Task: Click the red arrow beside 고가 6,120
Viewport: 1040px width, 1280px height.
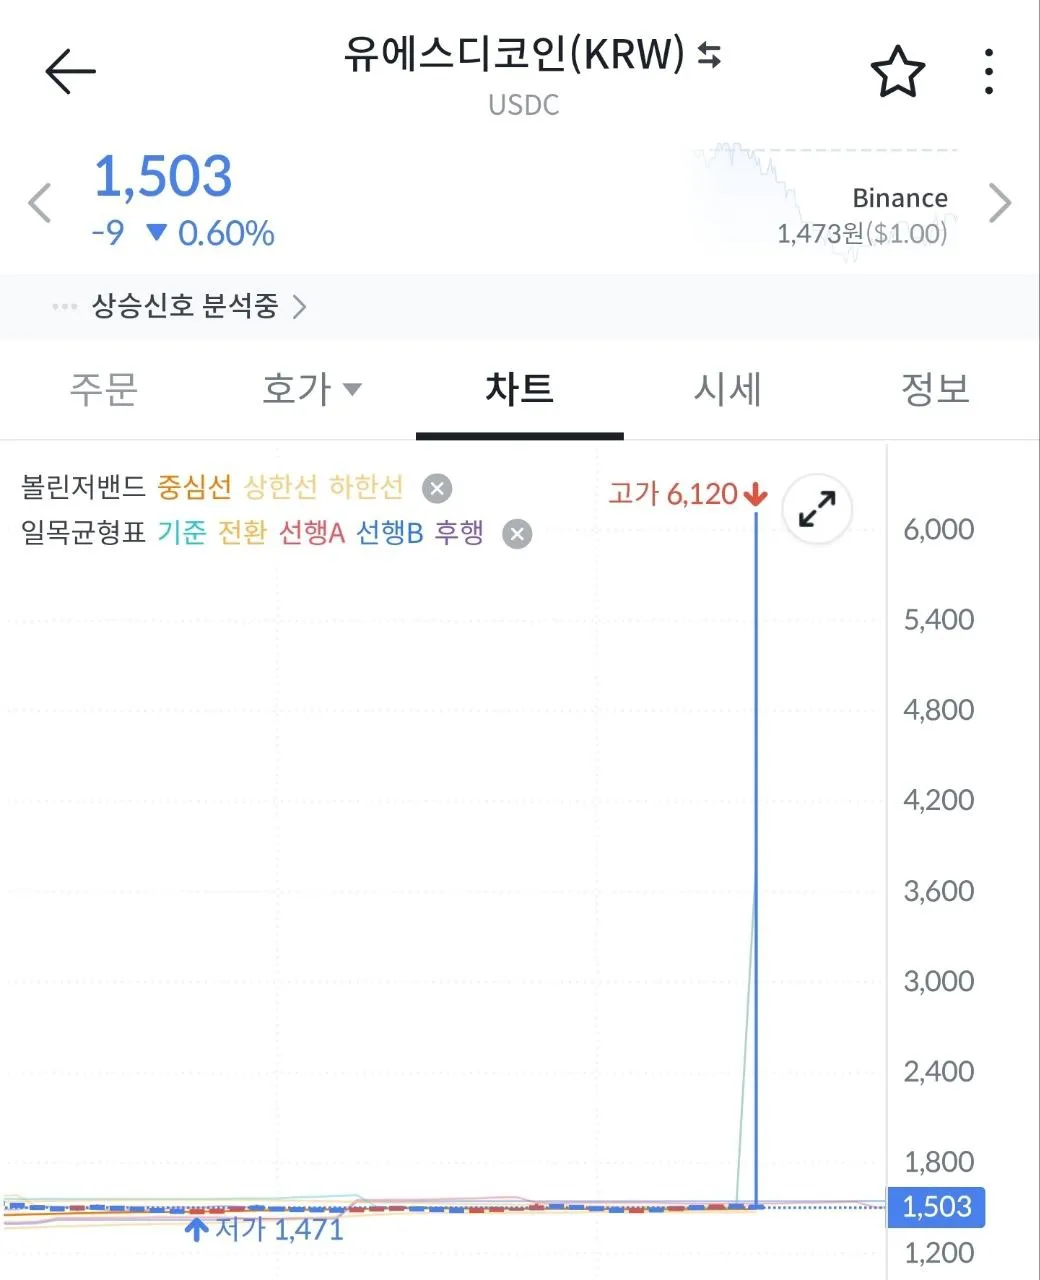Action: point(755,493)
